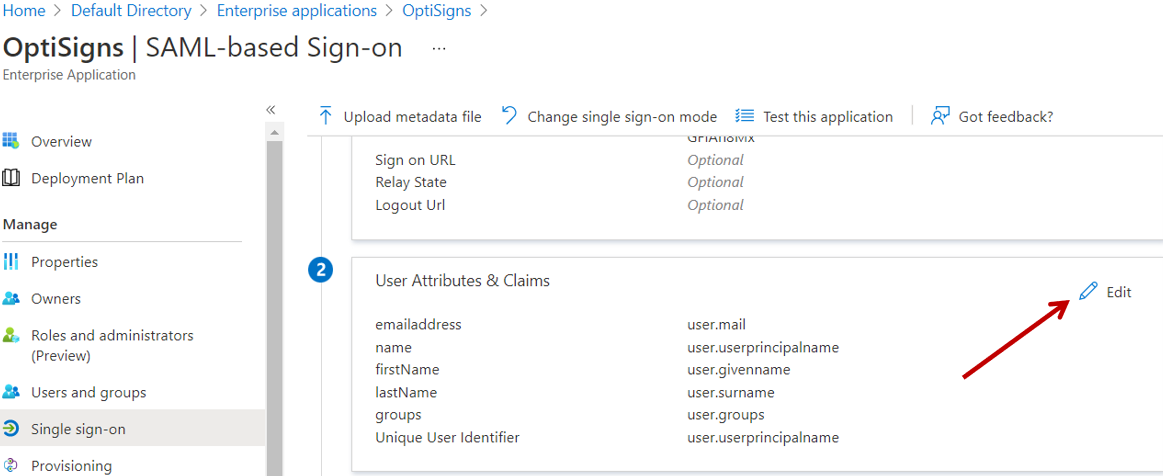The width and height of the screenshot is (1163, 476).
Task: Click the Properties bars icon
Action: click(10, 261)
